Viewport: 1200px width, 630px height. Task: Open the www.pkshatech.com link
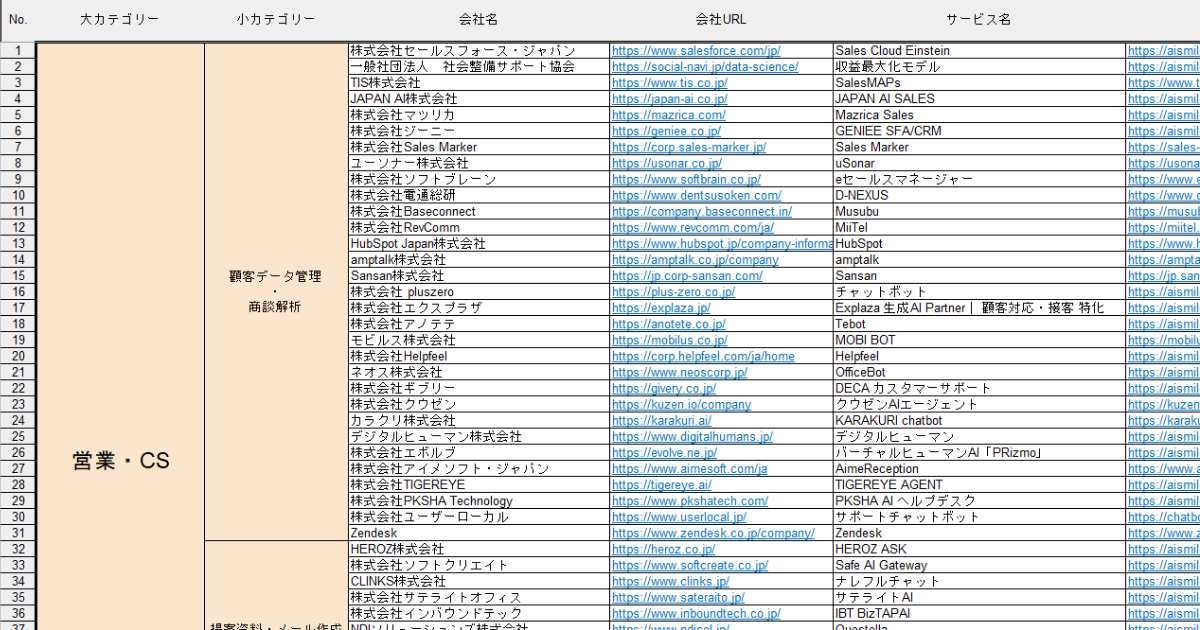pos(690,501)
